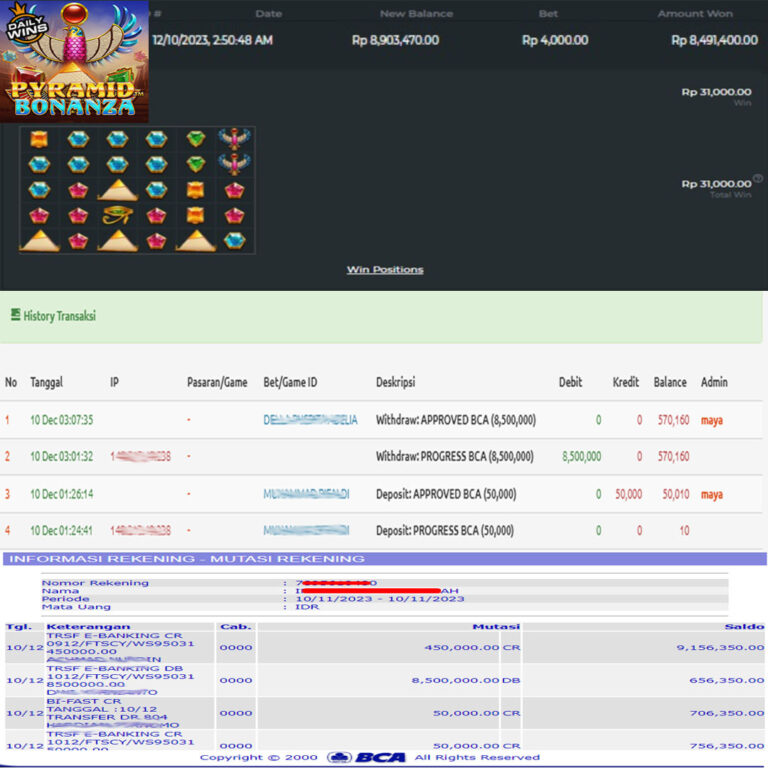
Task: Click the History Transaksi list icon
Action: click(x=15, y=315)
